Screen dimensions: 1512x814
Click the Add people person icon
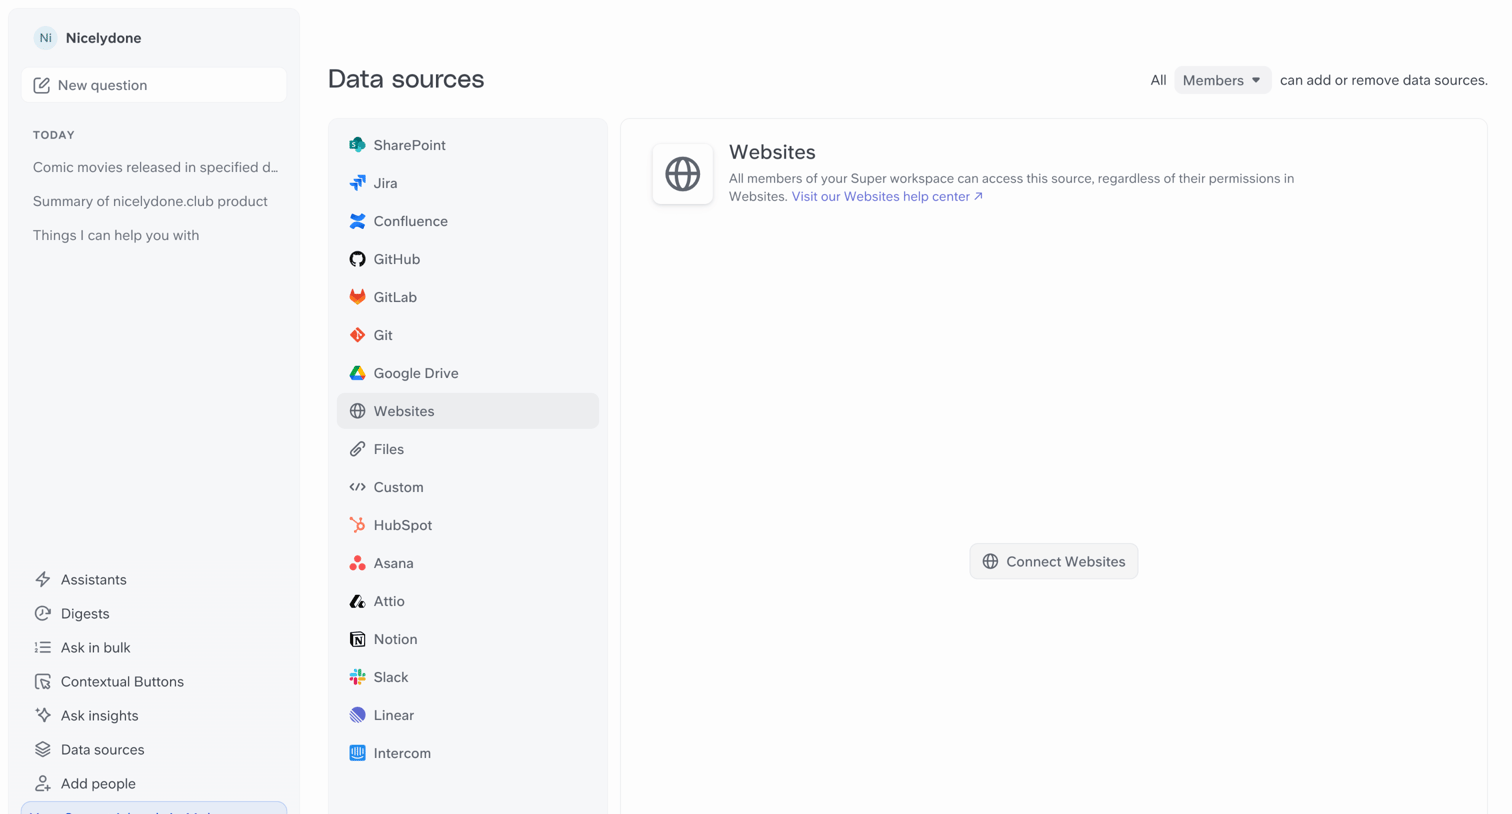point(42,784)
